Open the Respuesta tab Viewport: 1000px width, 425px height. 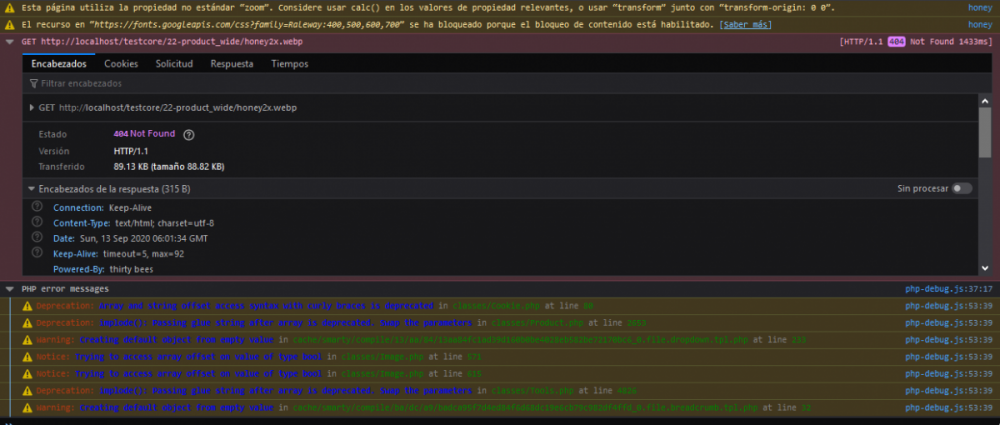click(231, 64)
